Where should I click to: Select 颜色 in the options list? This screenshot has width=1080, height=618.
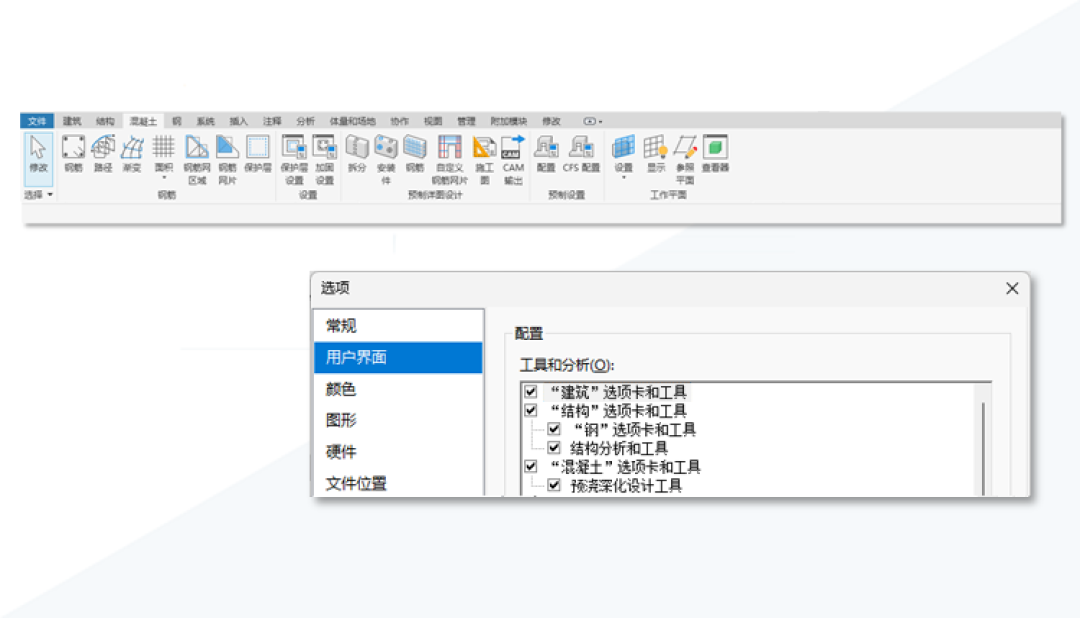(x=398, y=389)
